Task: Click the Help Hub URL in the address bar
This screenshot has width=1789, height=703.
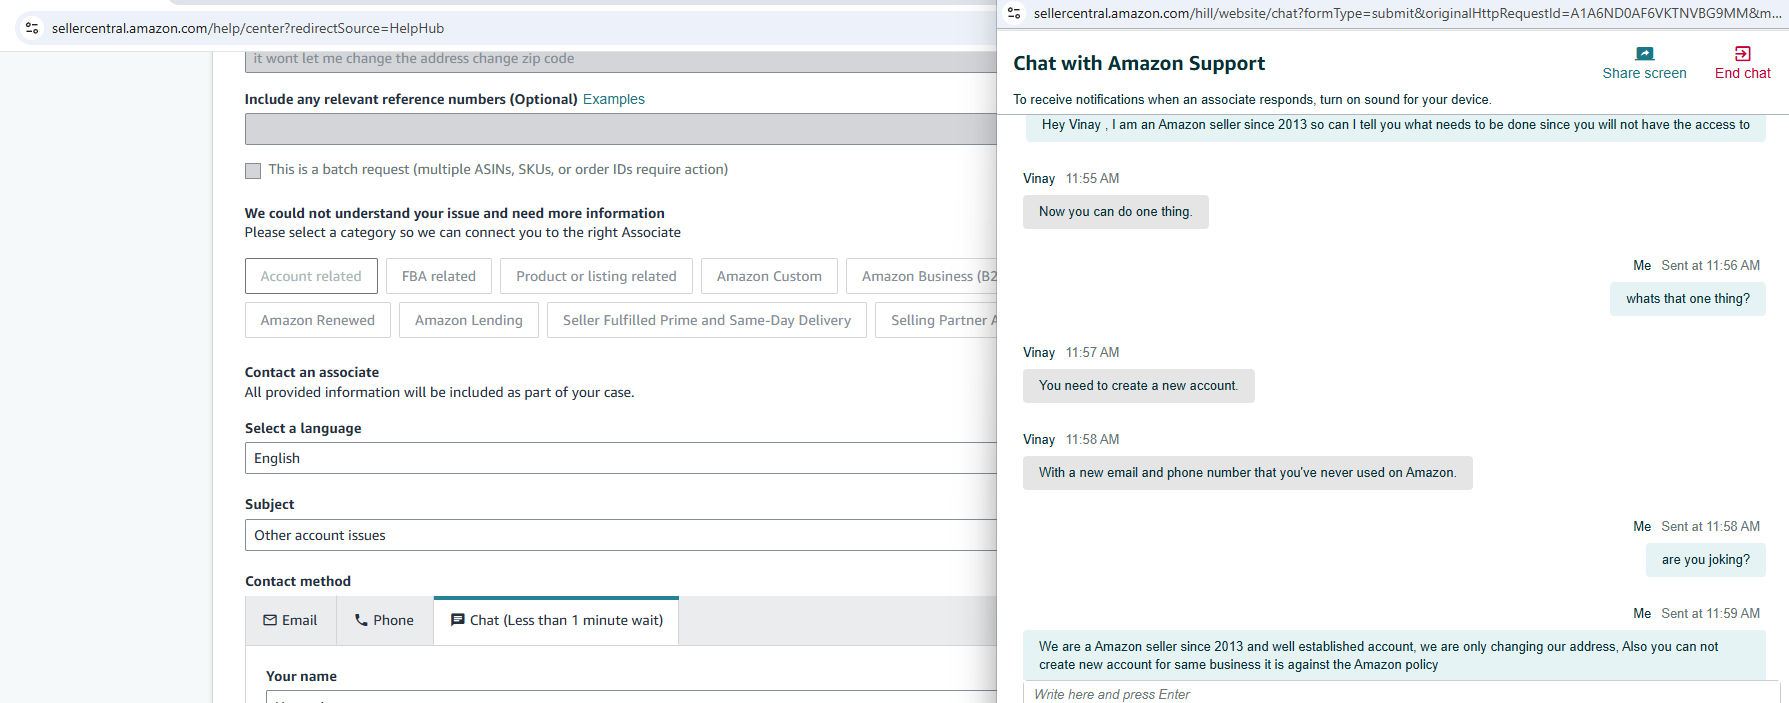Action: coord(248,28)
